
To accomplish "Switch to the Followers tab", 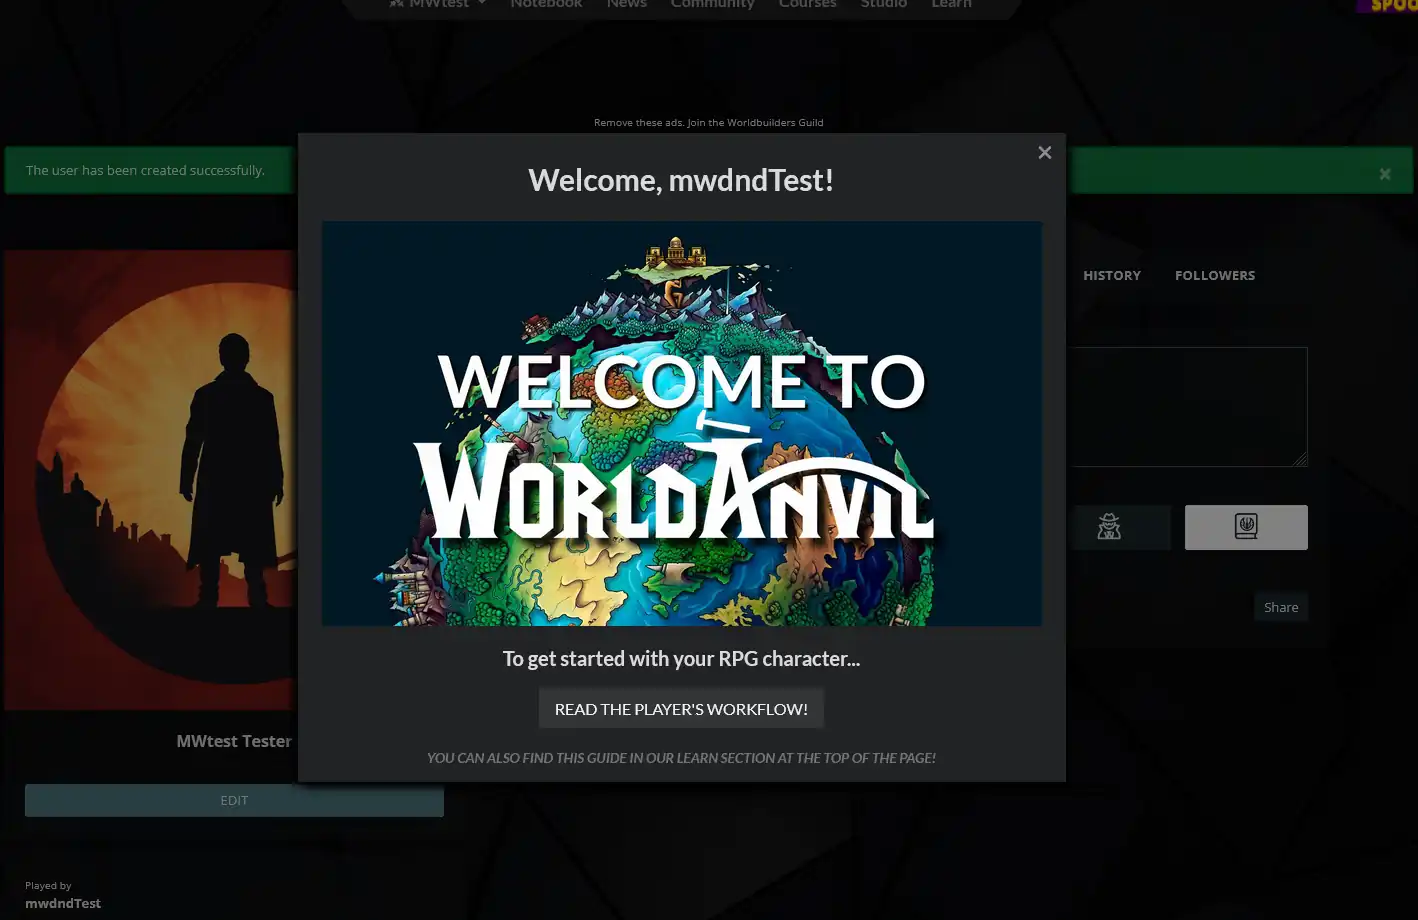I will coord(1214,275).
